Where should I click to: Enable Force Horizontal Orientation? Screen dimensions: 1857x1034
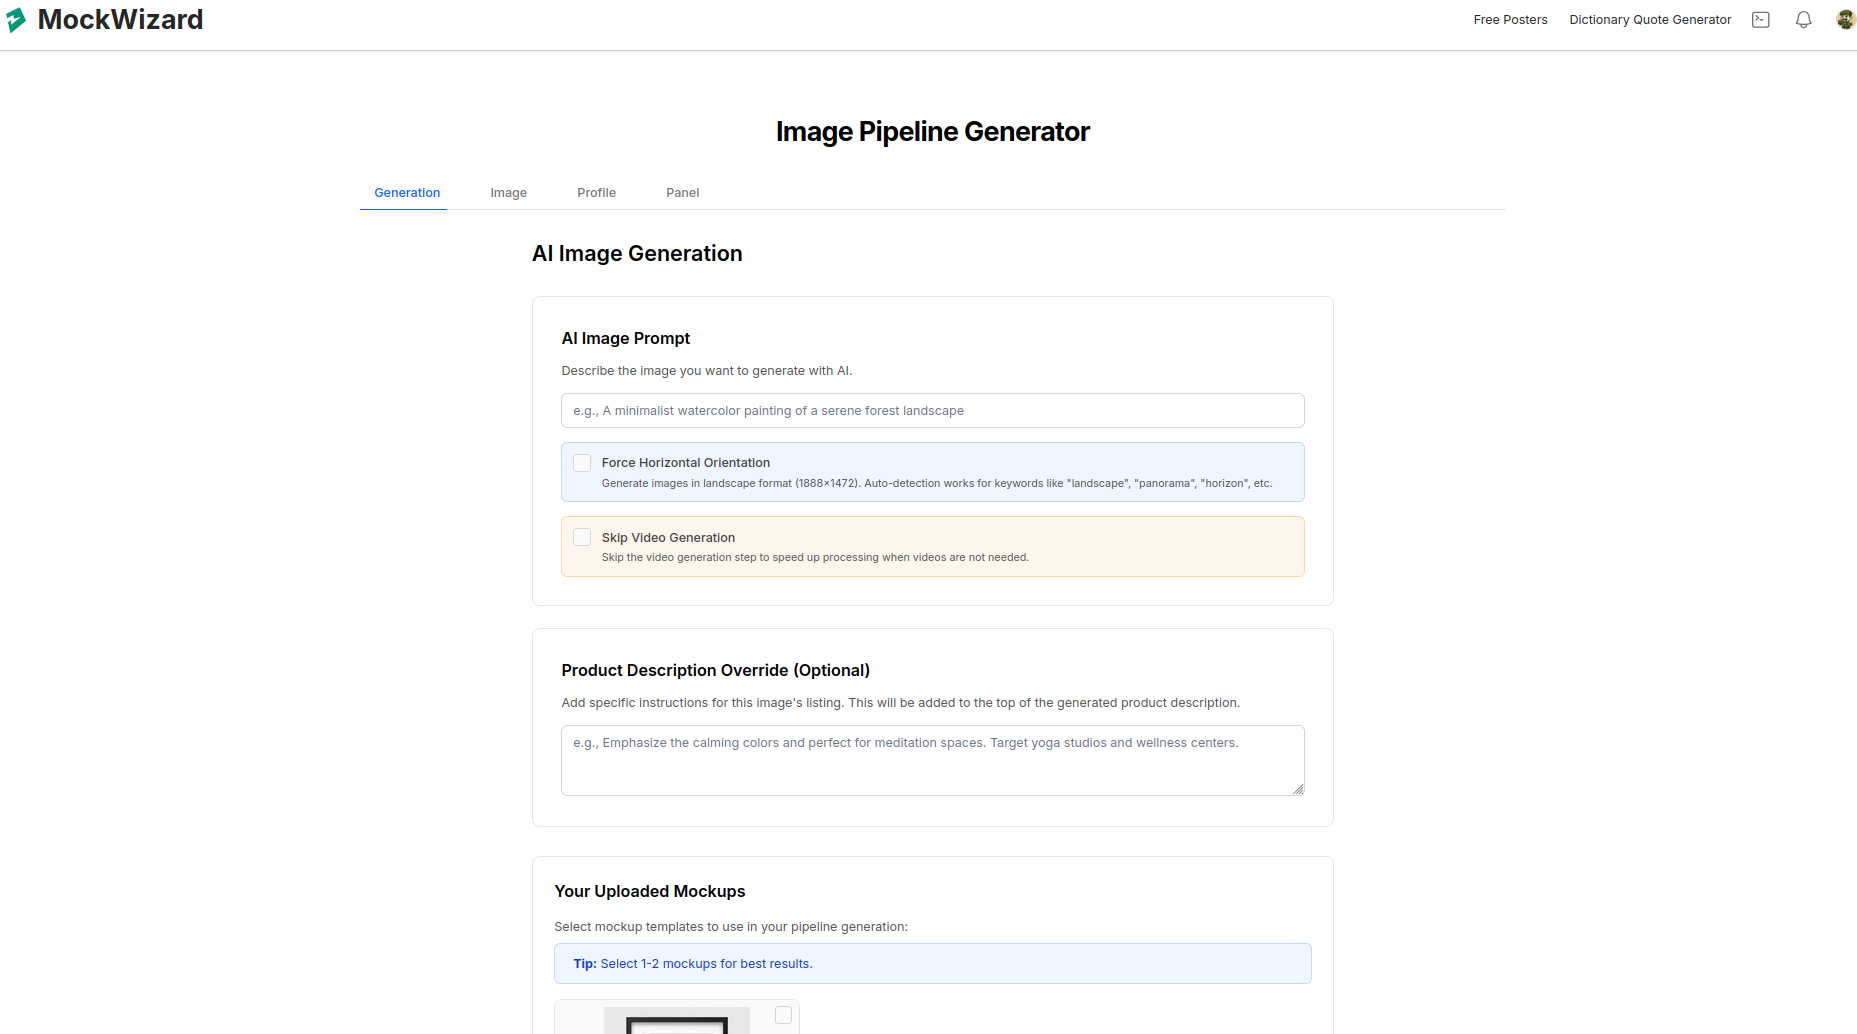coord(582,462)
